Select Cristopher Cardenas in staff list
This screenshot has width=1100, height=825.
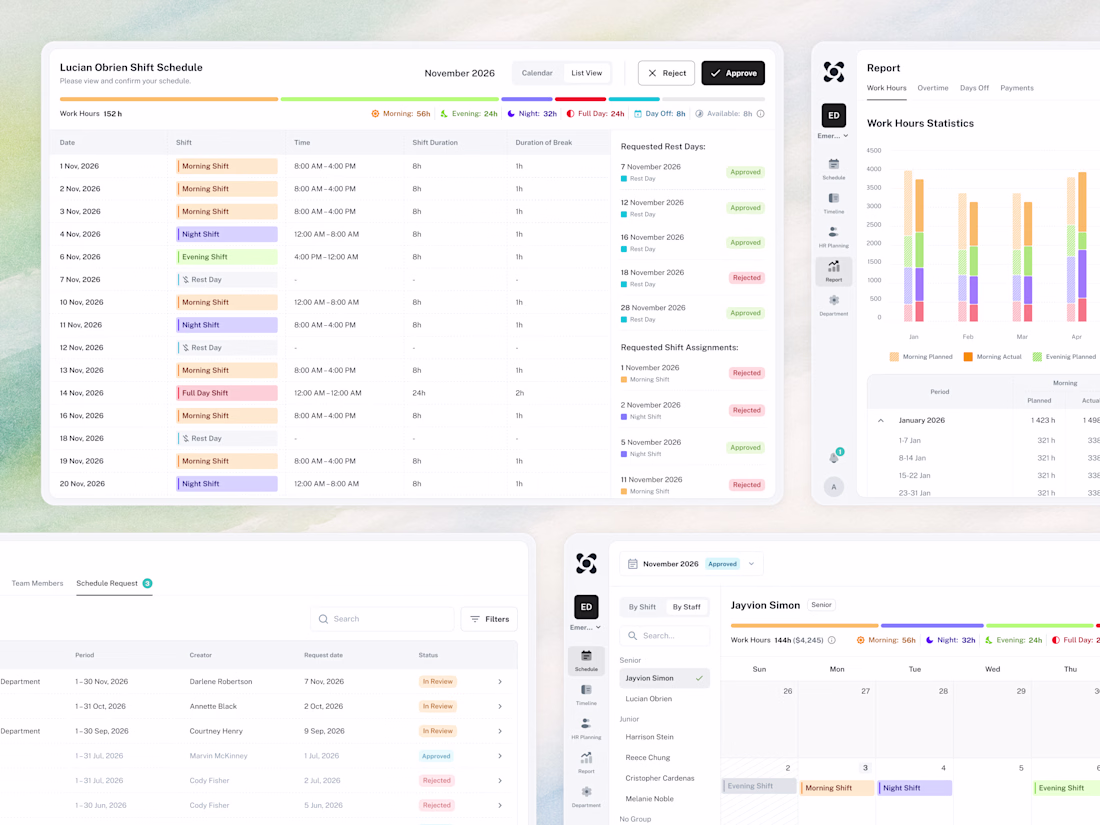(659, 778)
